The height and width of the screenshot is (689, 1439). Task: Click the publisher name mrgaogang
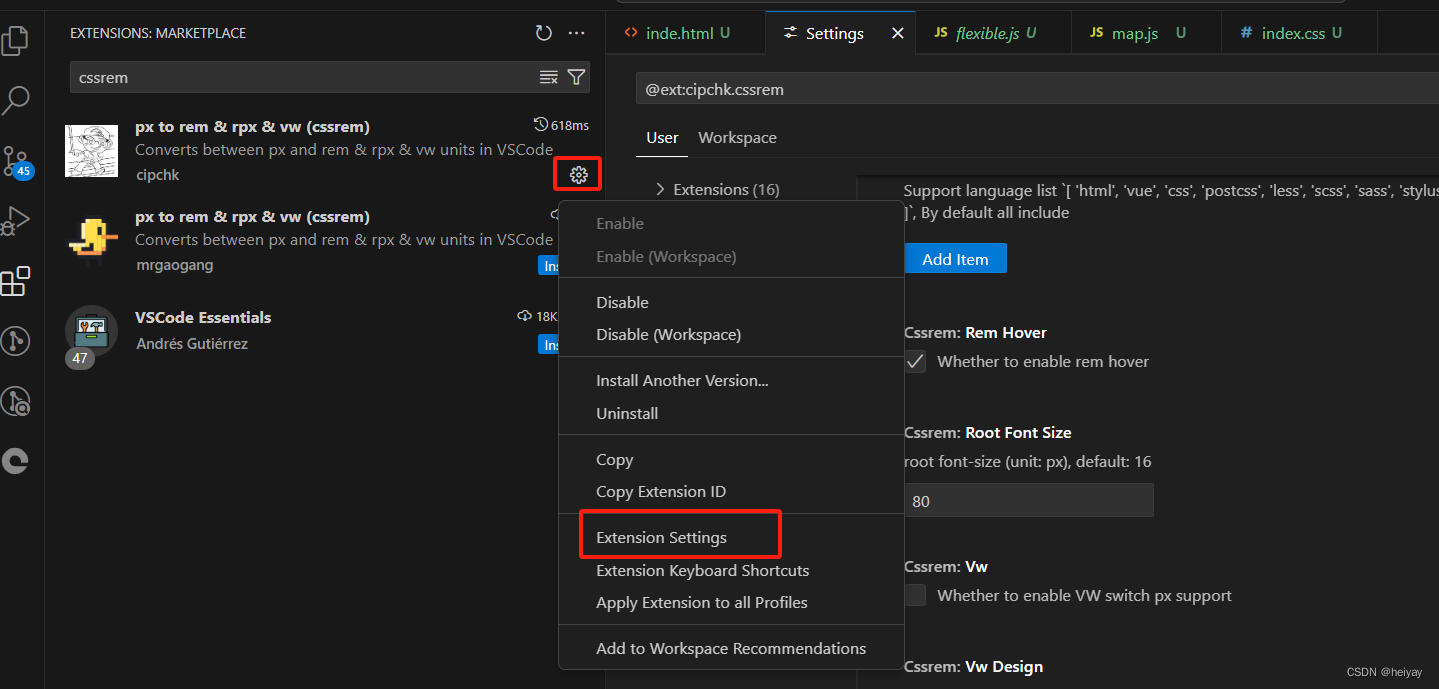(x=174, y=265)
